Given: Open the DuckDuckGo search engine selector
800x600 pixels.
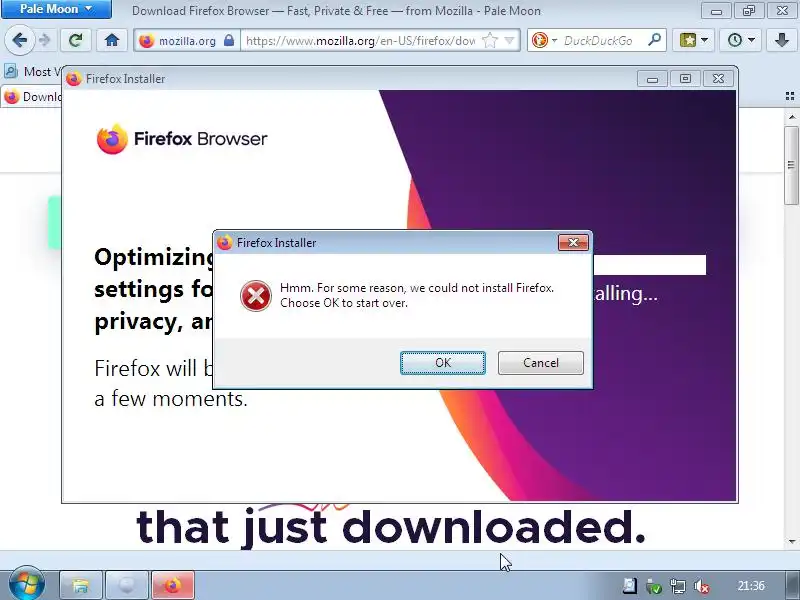Looking at the screenshot, I should pos(544,40).
